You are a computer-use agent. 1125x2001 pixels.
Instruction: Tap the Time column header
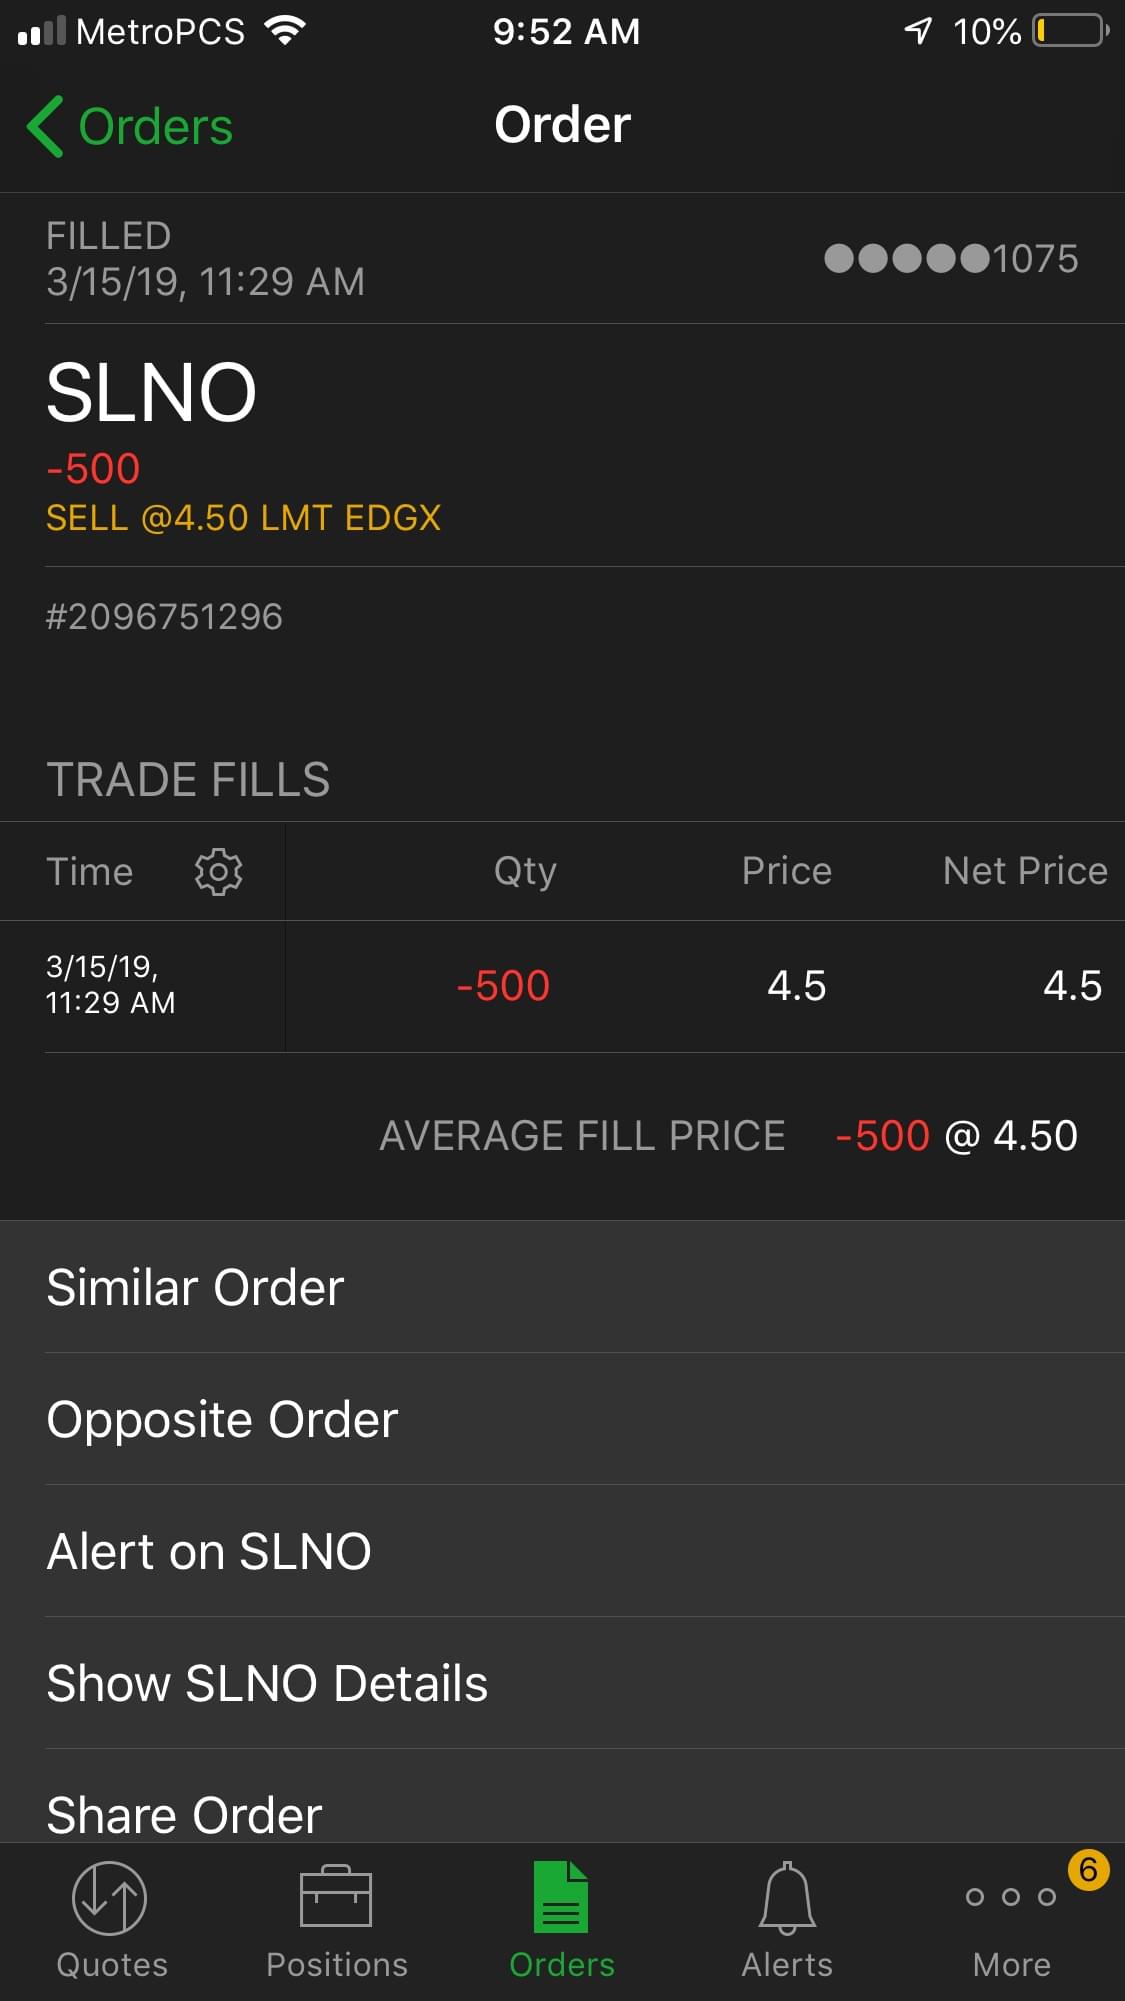click(x=90, y=872)
